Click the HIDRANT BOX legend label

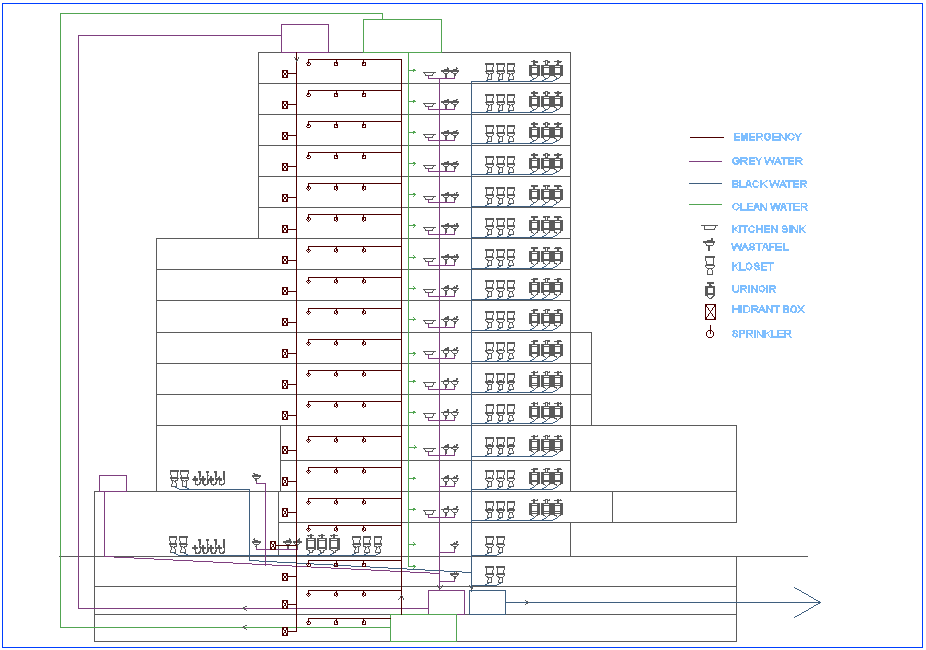pyautogui.click(x=767, y=310)
